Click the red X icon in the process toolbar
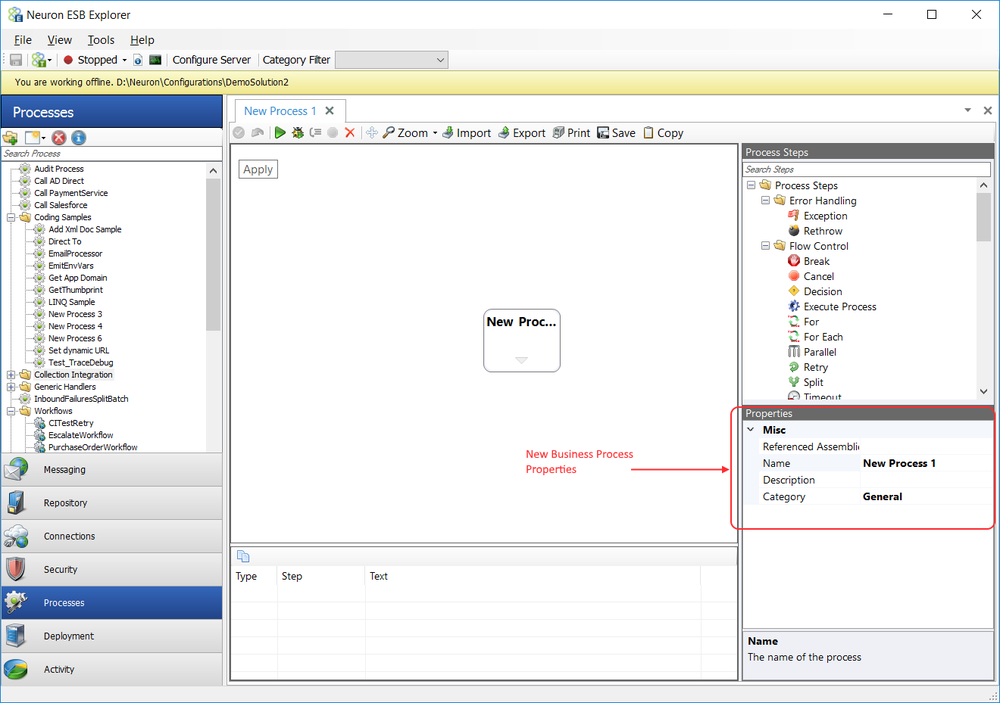 pyautogui.click(x=349, y=133)
